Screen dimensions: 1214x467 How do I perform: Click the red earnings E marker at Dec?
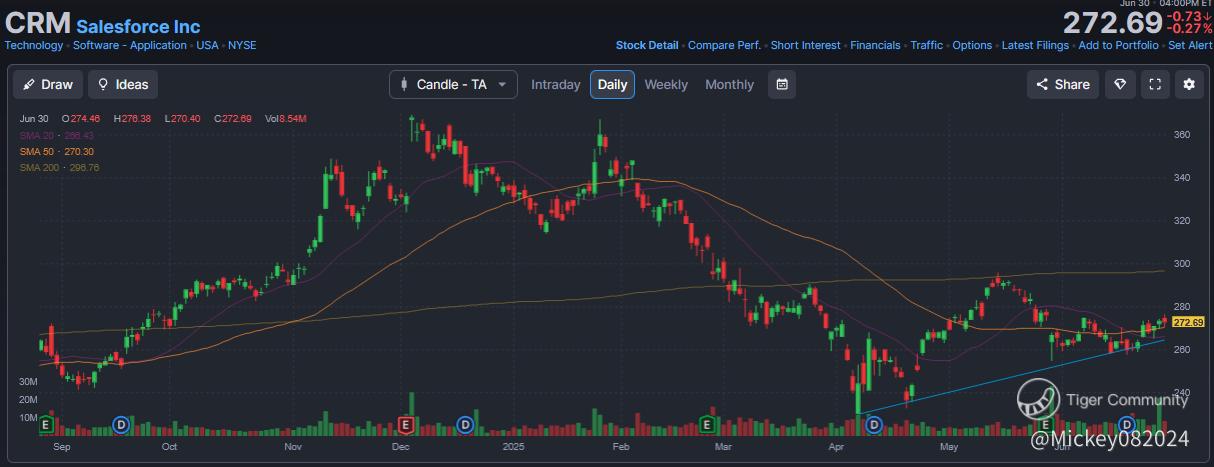point(406,425)
